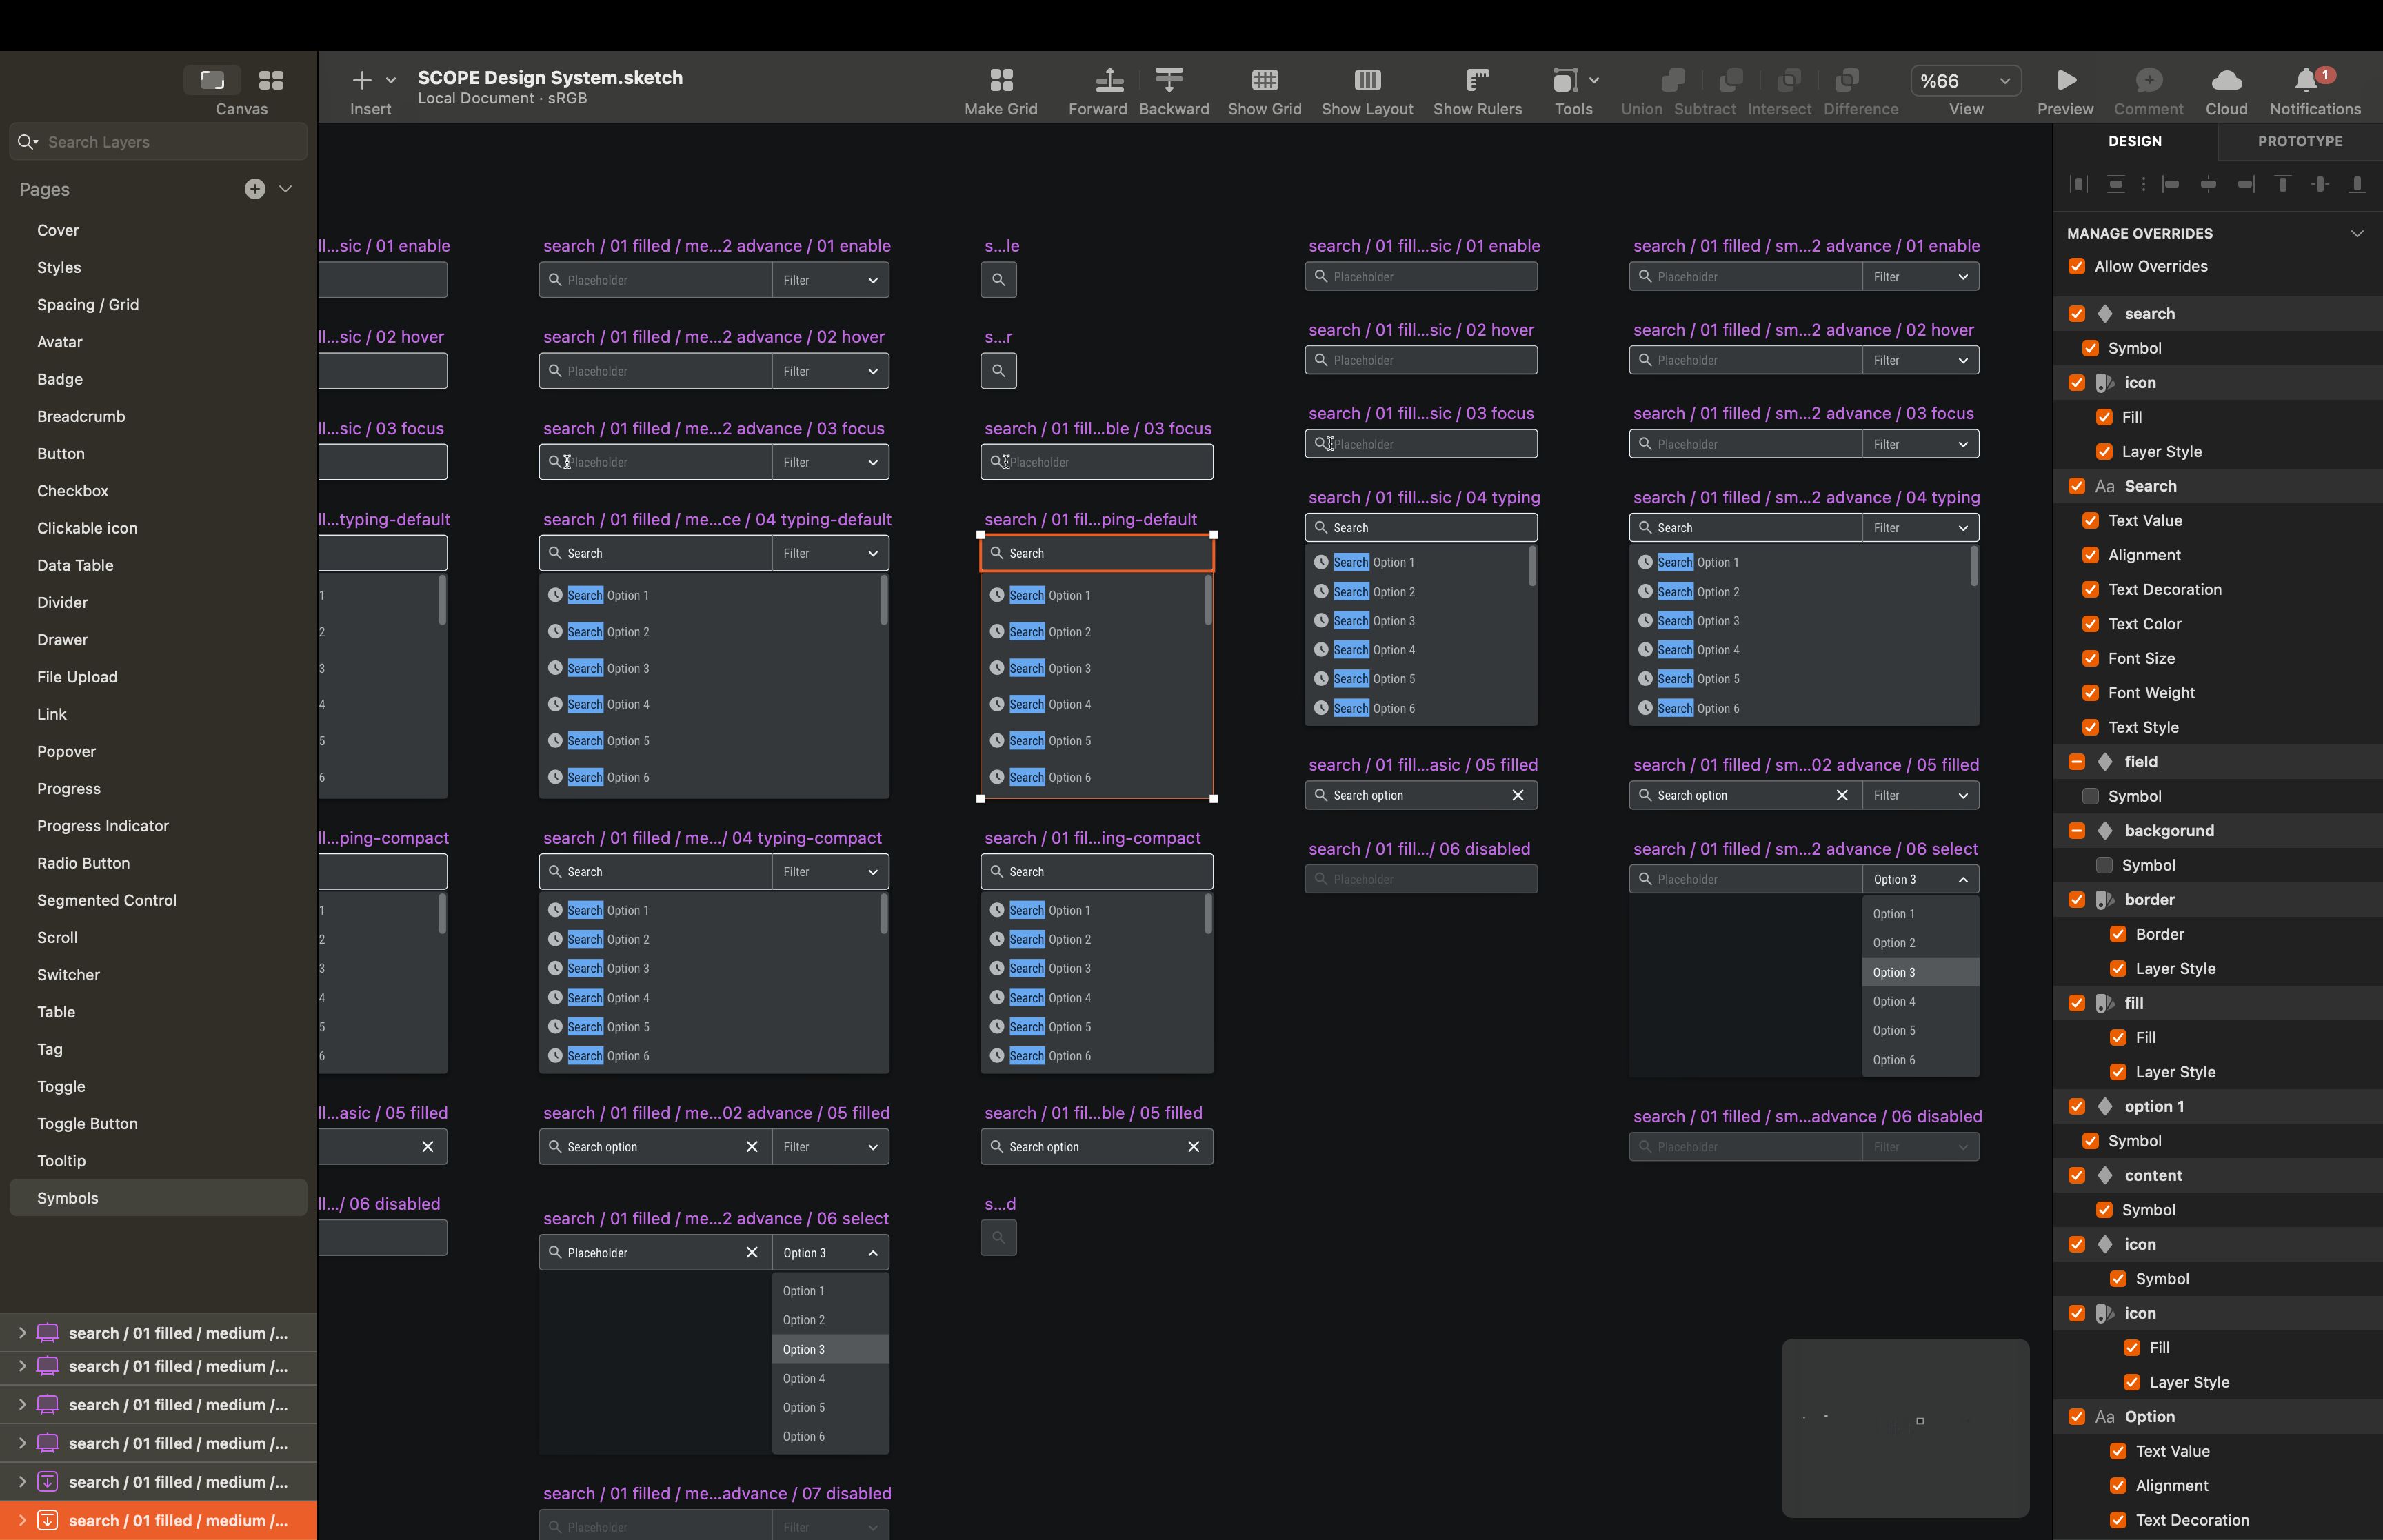2383x1540 pixels.
Task: Open the Button page
Action: click(61, 454)
